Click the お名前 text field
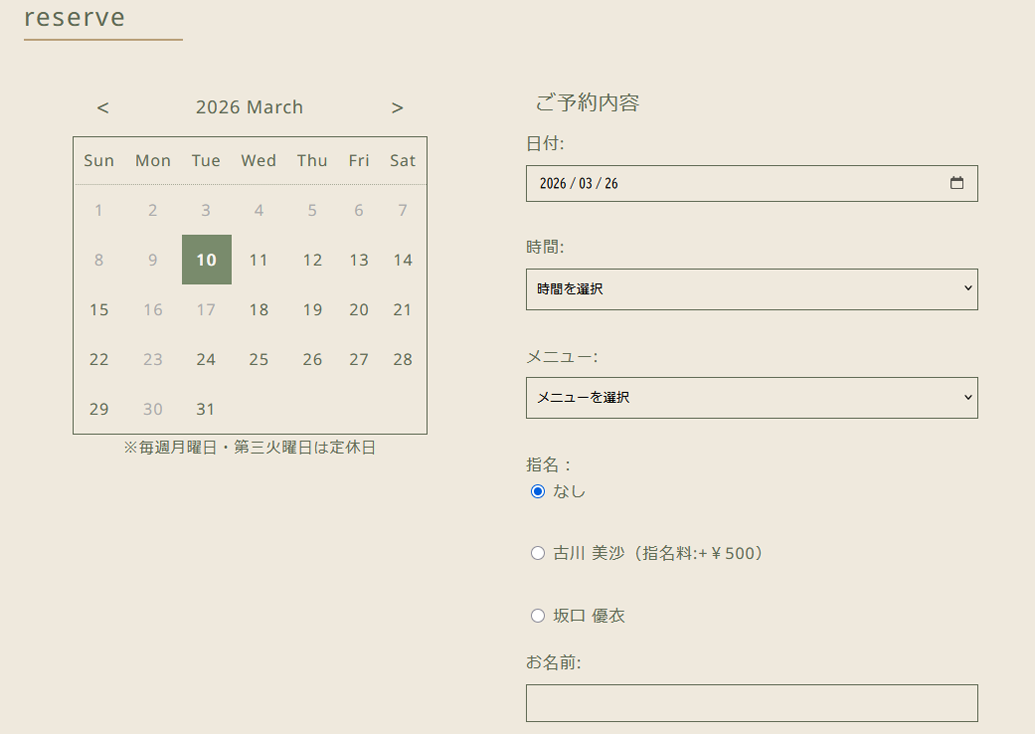The width and height of the screenshot is (1035, 734). pyautogui.click(x=751, y=703)
